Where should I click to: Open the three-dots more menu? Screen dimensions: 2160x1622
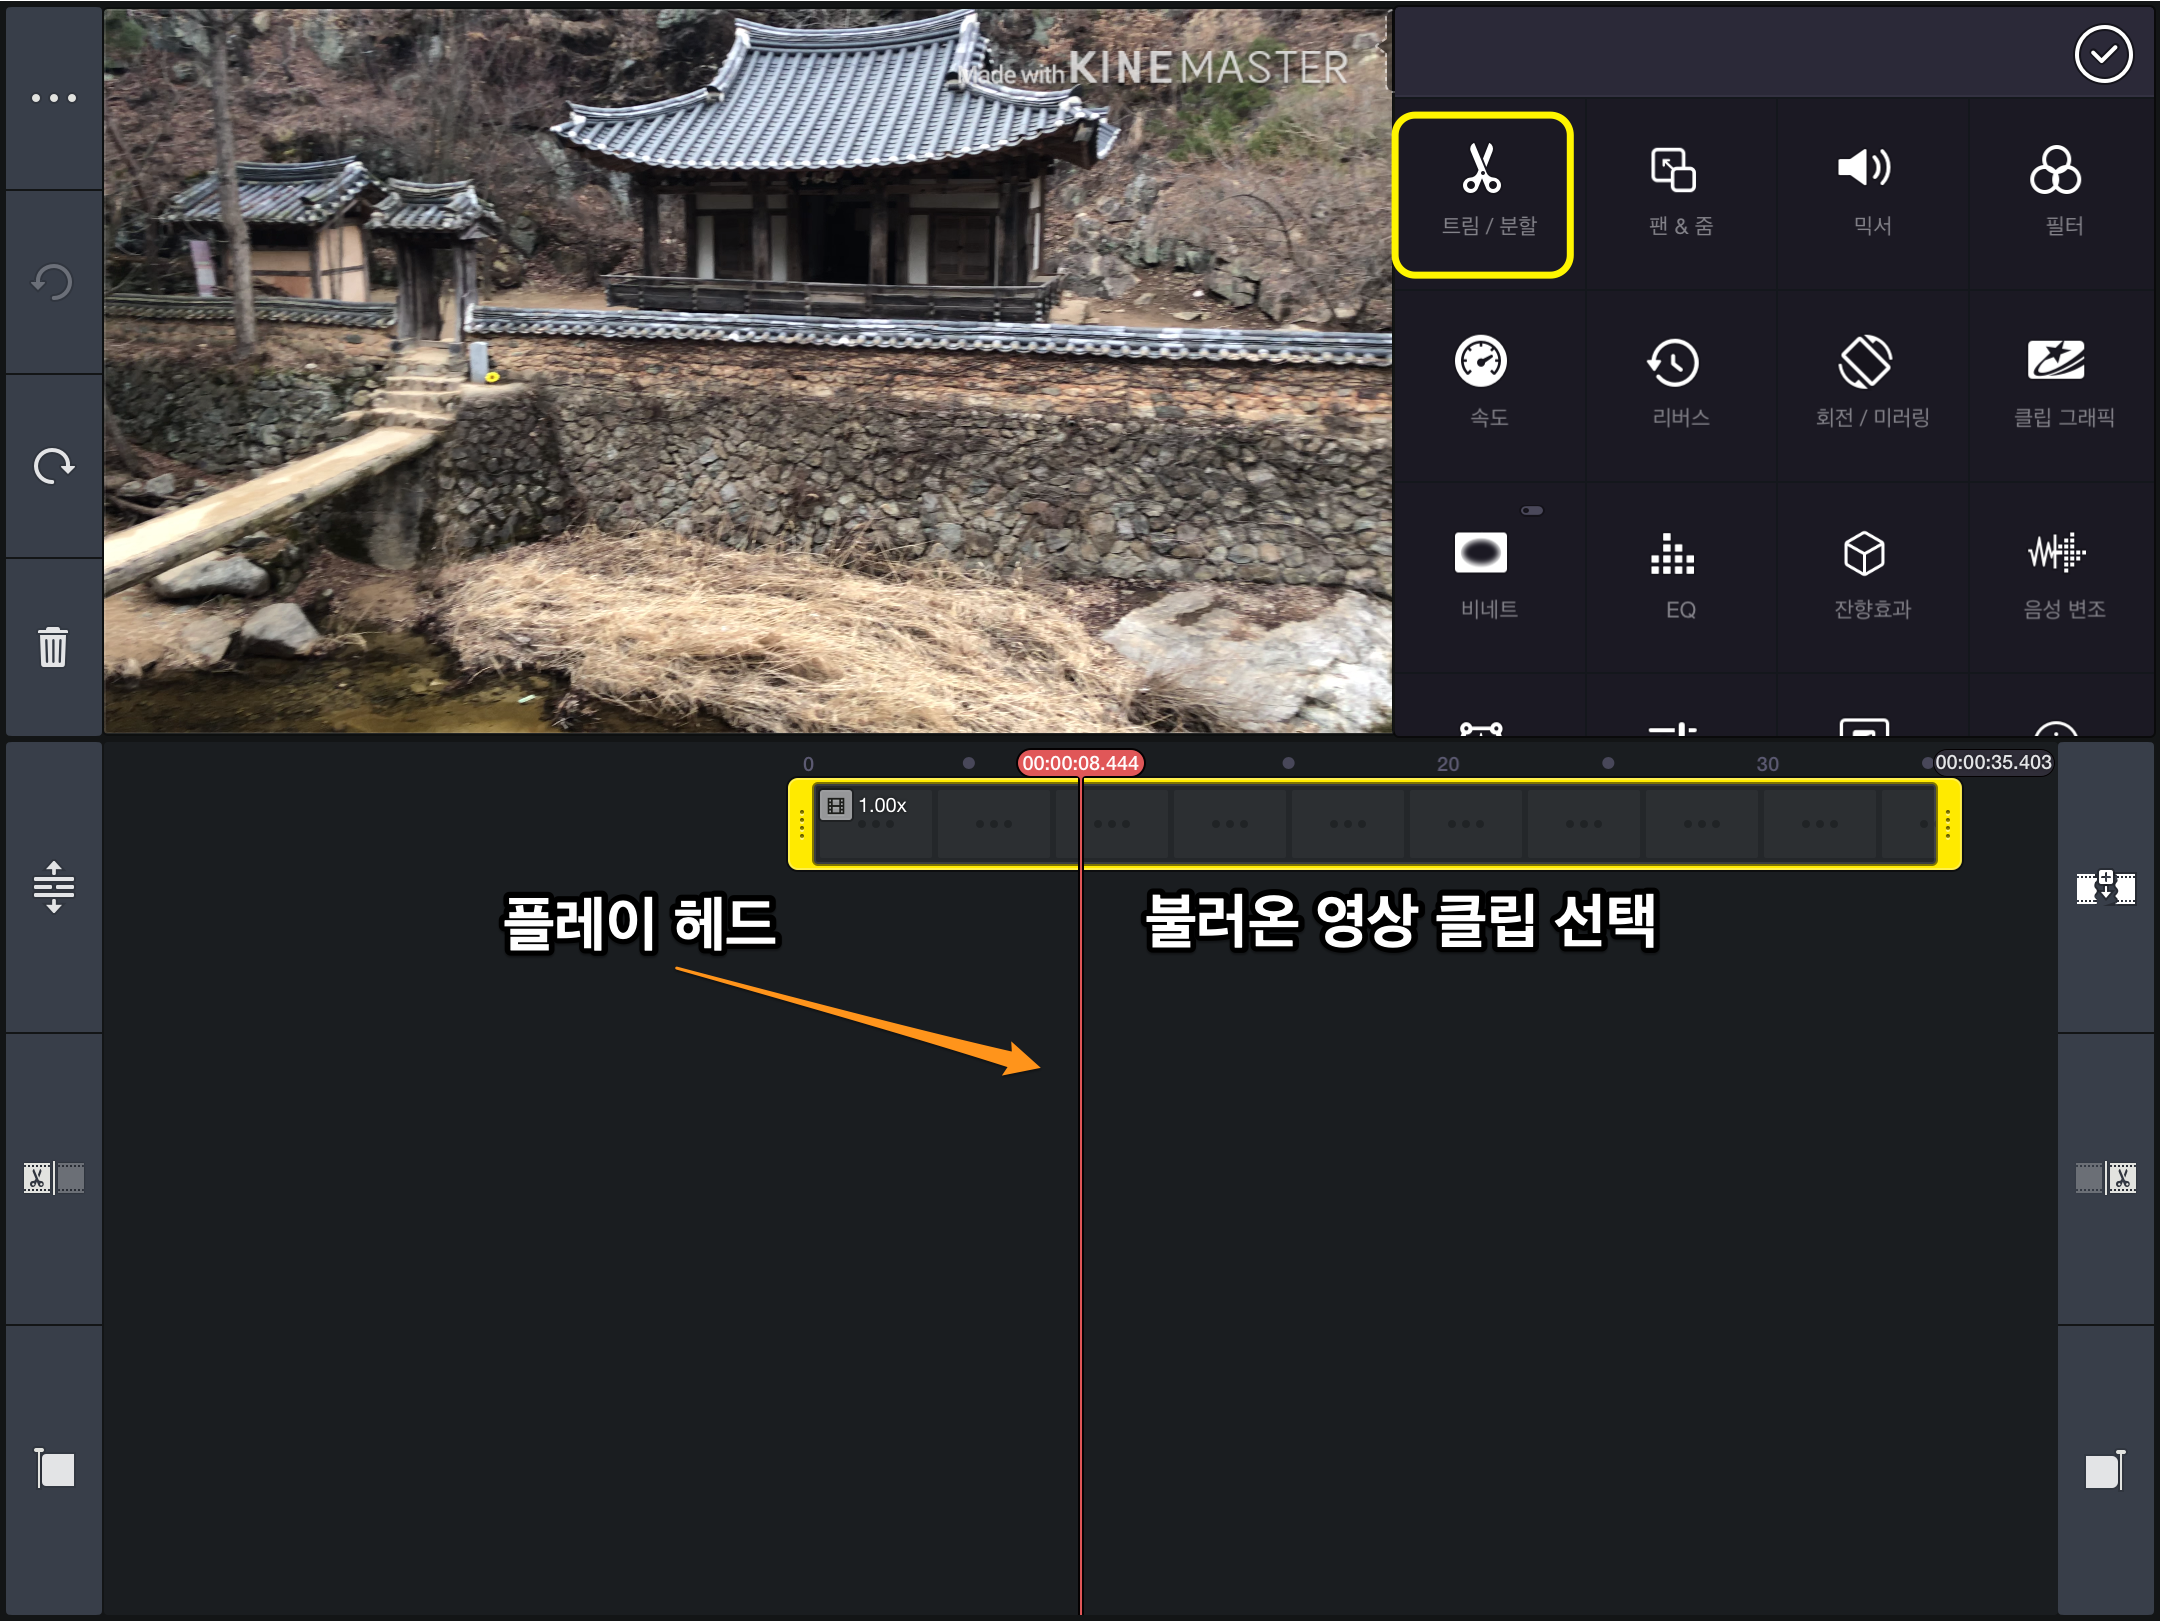click(x=54, y=98)
